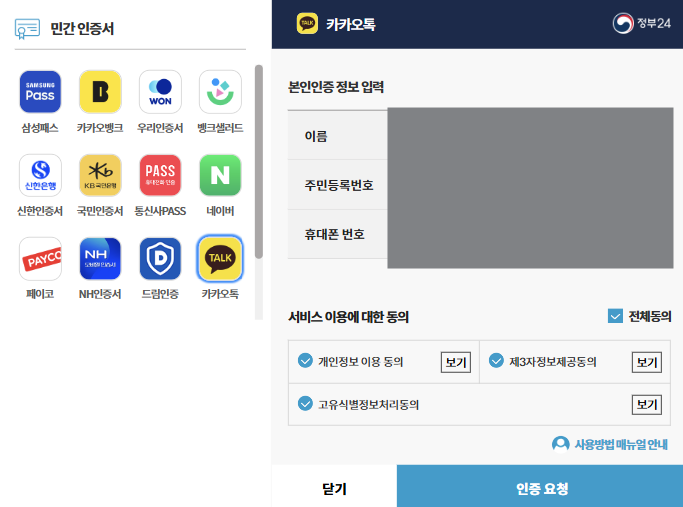Submit with the 인증 요청 button
The height and width of the screenshot is (507, 683).
click(540, 488)
